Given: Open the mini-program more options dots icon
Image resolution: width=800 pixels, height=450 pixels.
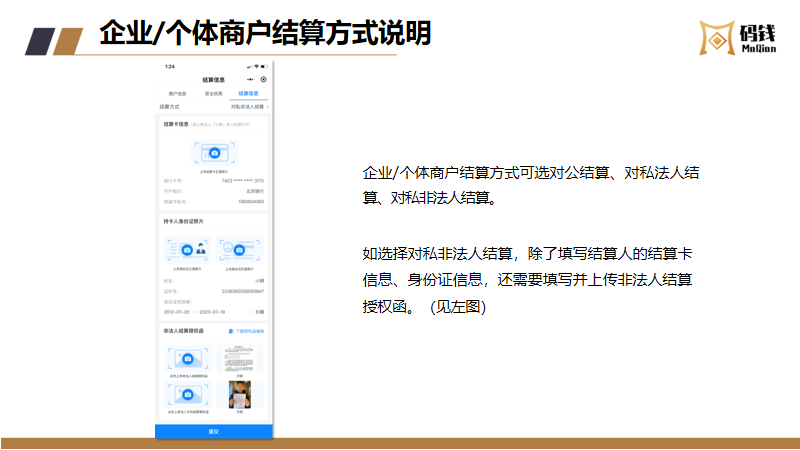Looking at the screenshot, I should [x=250, y=79].
